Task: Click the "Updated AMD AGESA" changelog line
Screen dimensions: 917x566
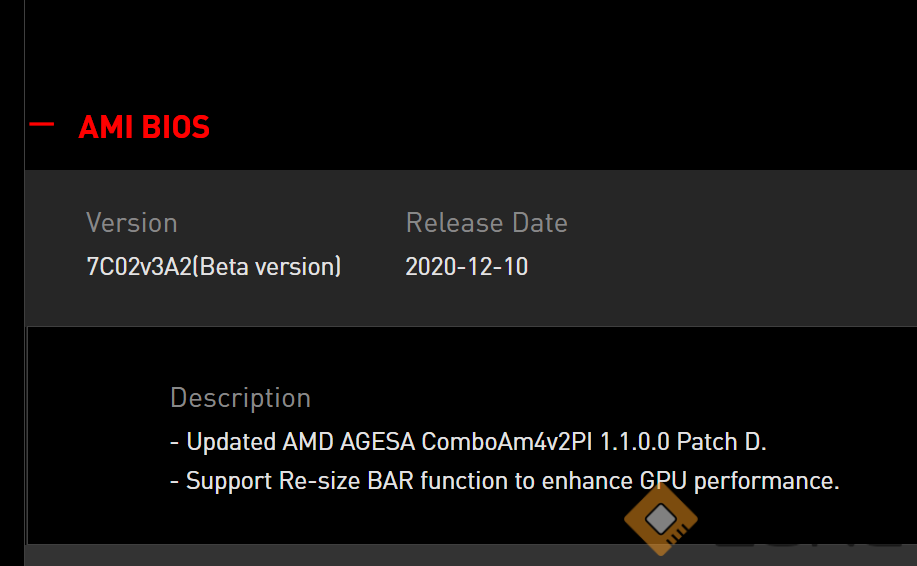Action: click(468, 441)
